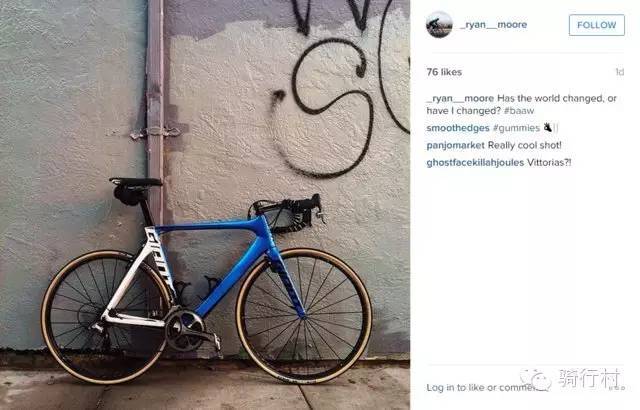Open the #baaw hashtag

coord(519,111)
